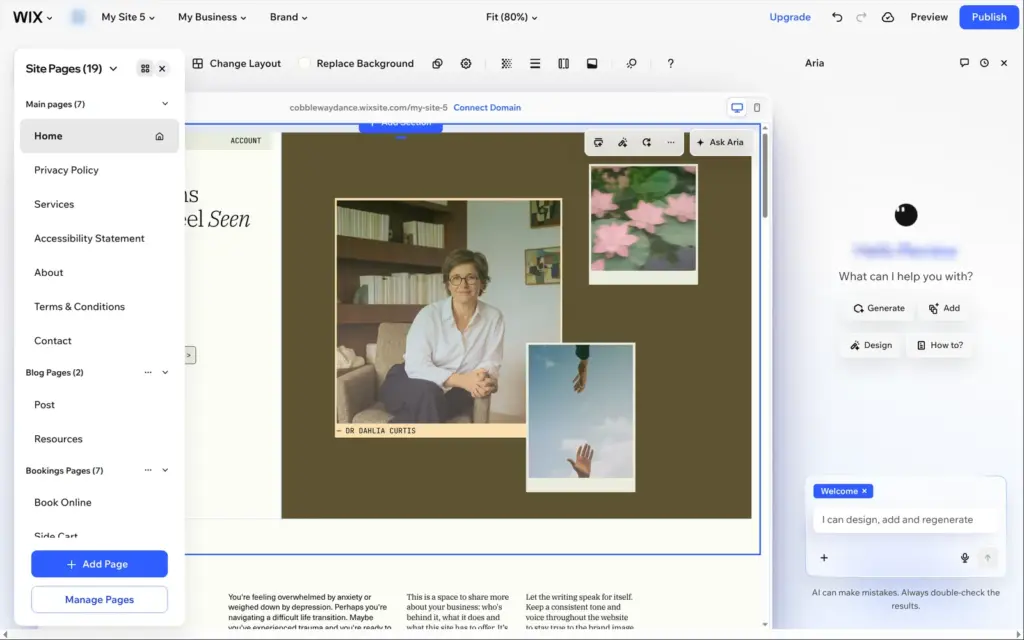Open the Fit (80%) zoom dropdown
Screen dimensions: 1024x640
511,17
